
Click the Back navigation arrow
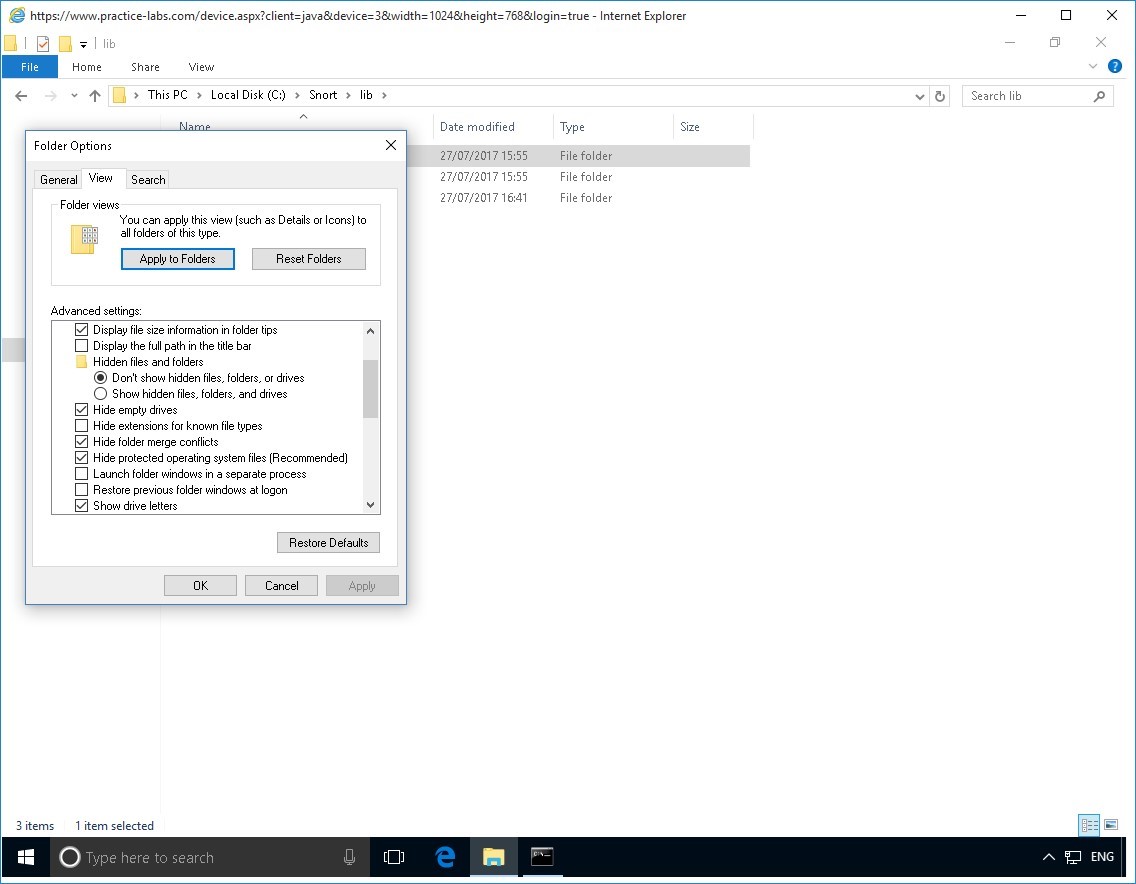21,96
